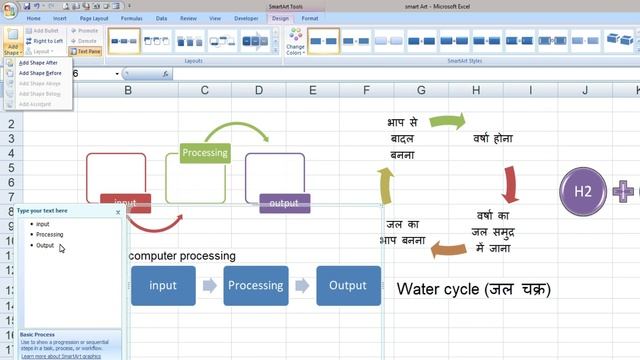Click the input bullet in text pane
Screen dimensions: 640x360
[x=42, y=224]
